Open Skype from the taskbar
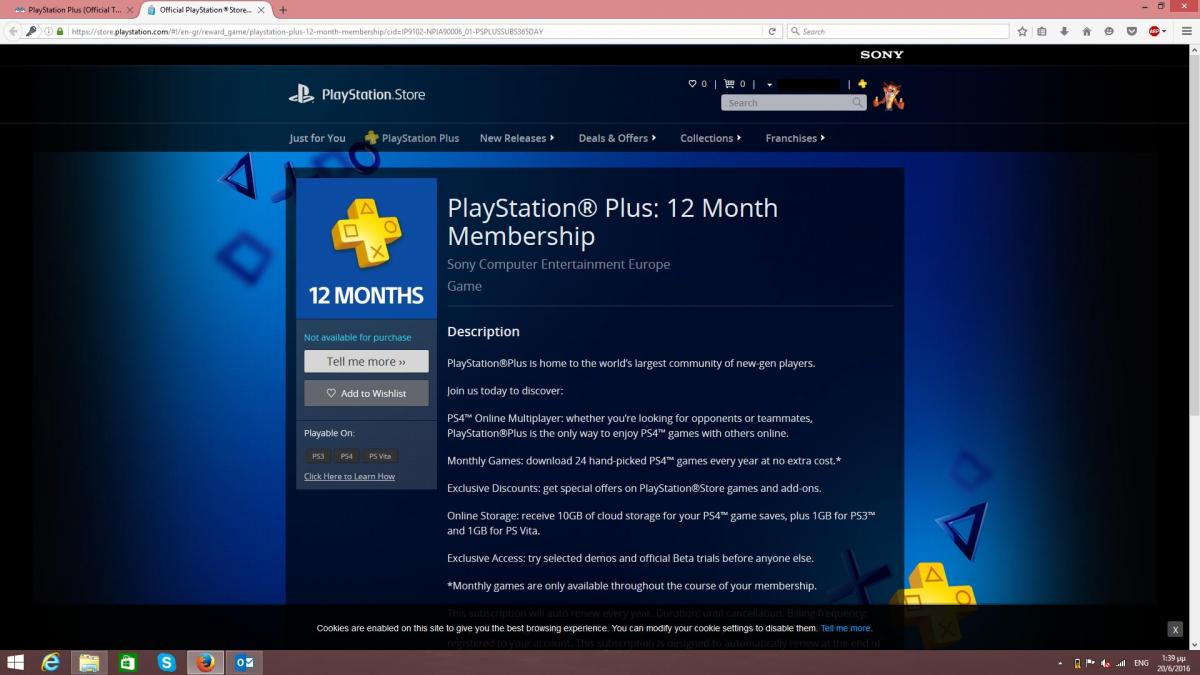The width and height of the screenshot is (1200, 675). point(167,662)
